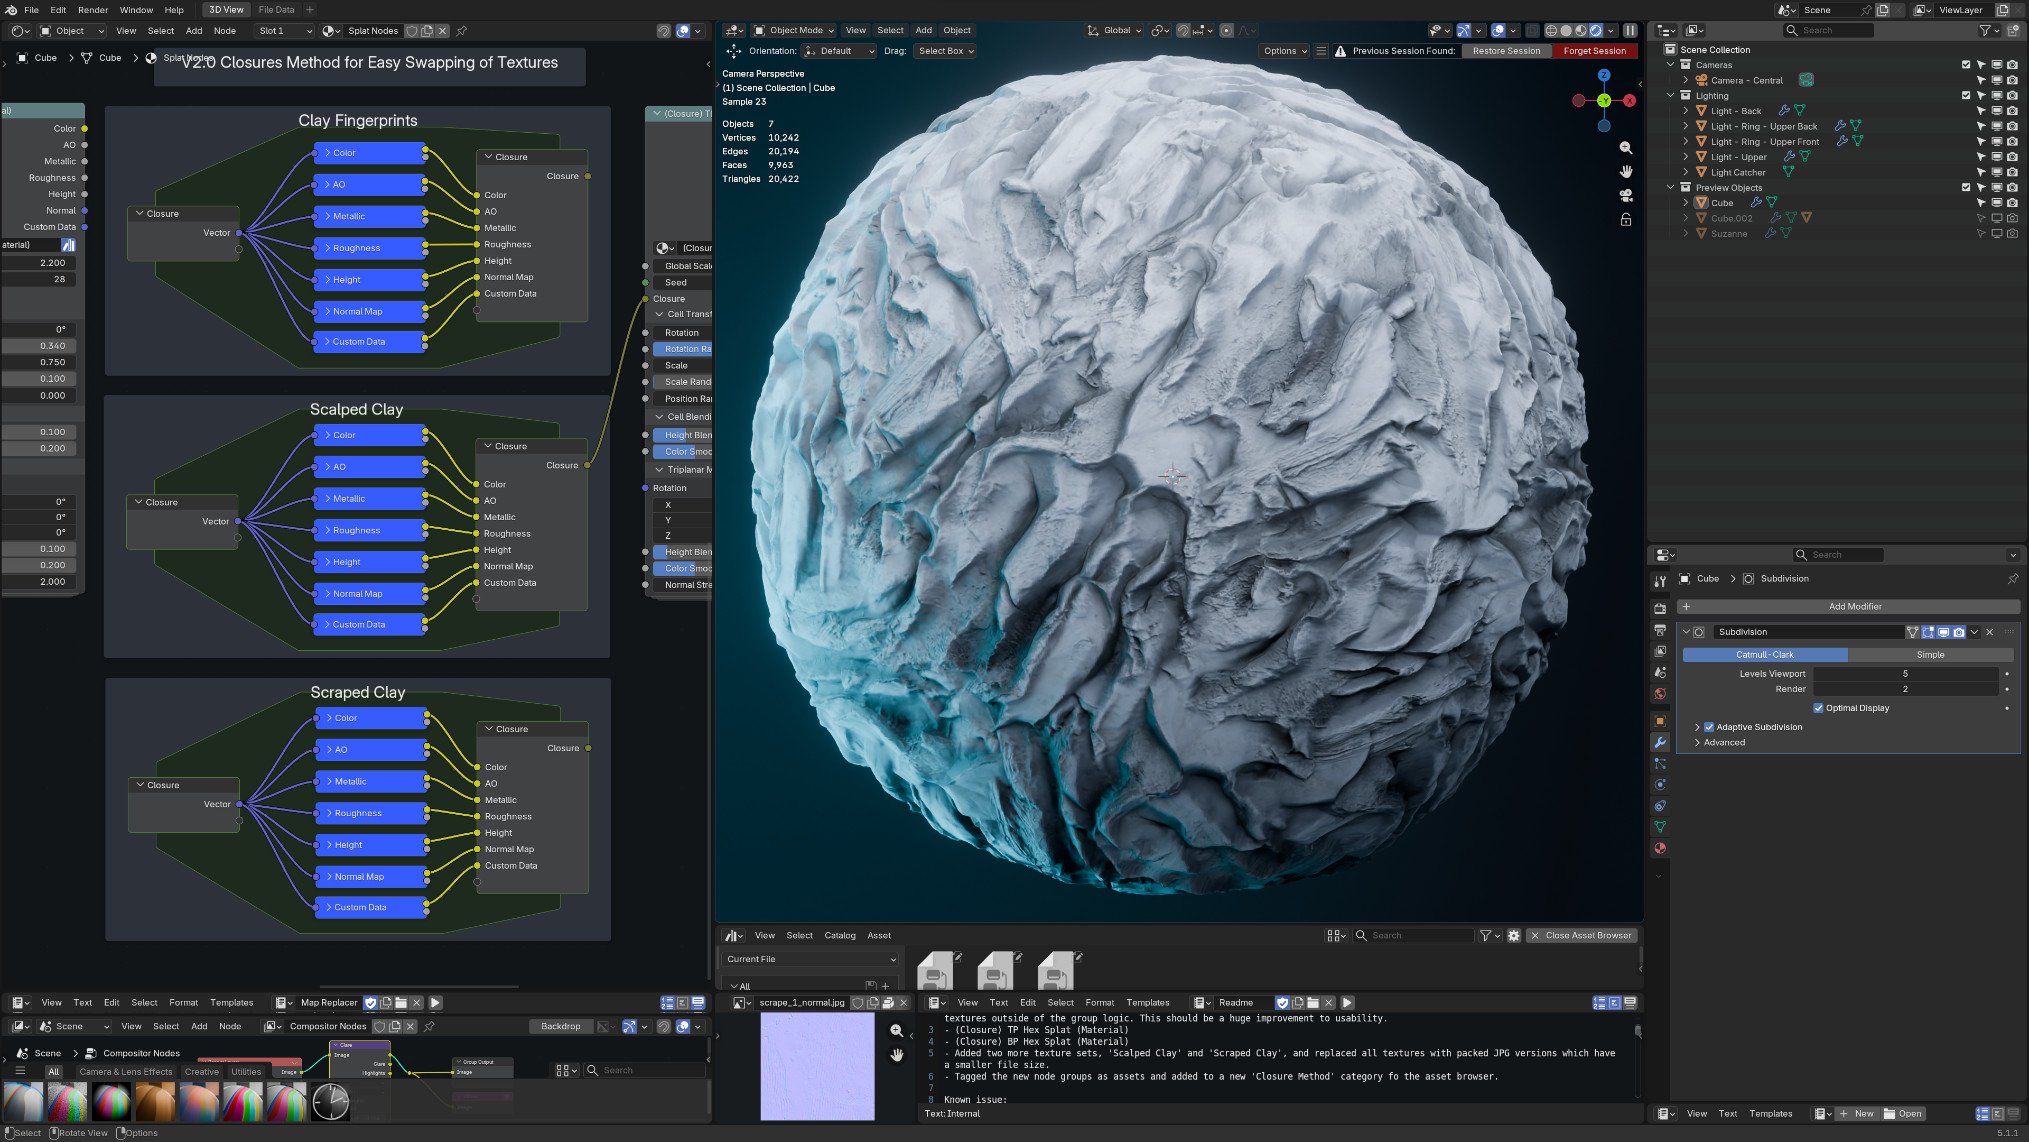Click Close Asset Browser button
Screen dimensions: 2029x1142
1581,935
